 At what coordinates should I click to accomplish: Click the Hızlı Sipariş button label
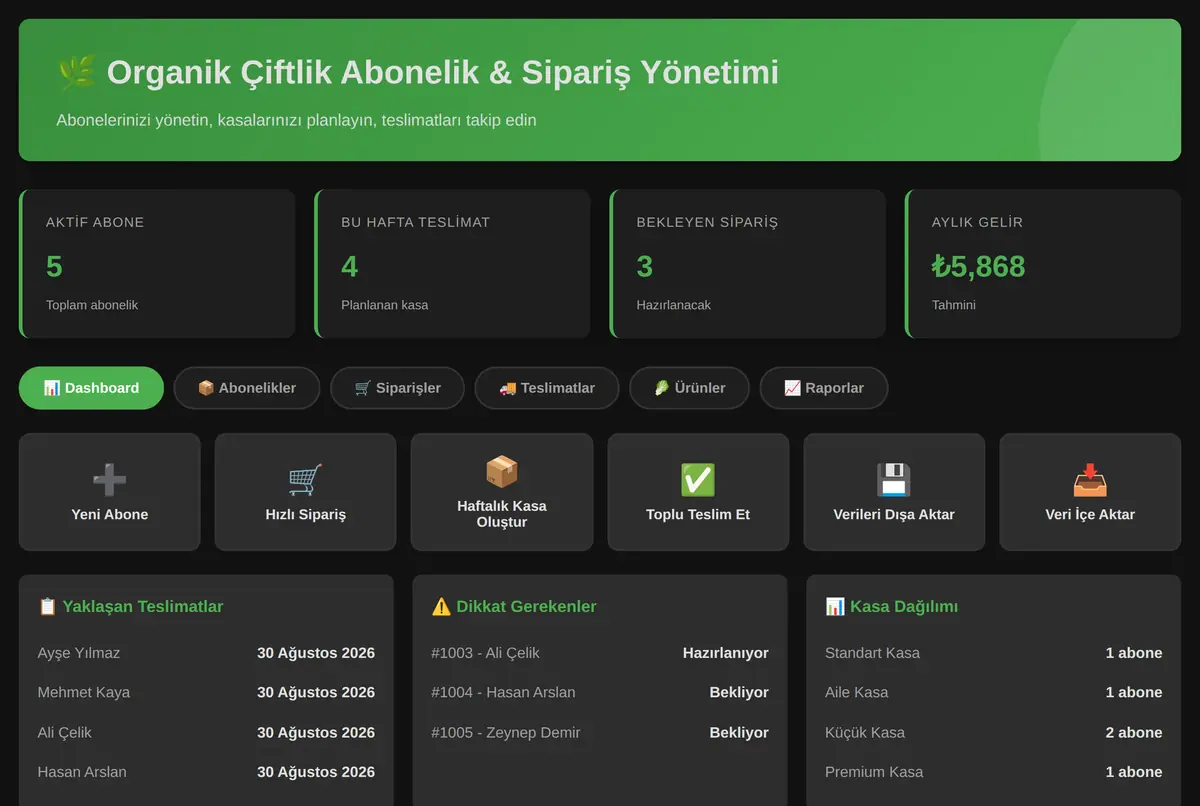305,514
